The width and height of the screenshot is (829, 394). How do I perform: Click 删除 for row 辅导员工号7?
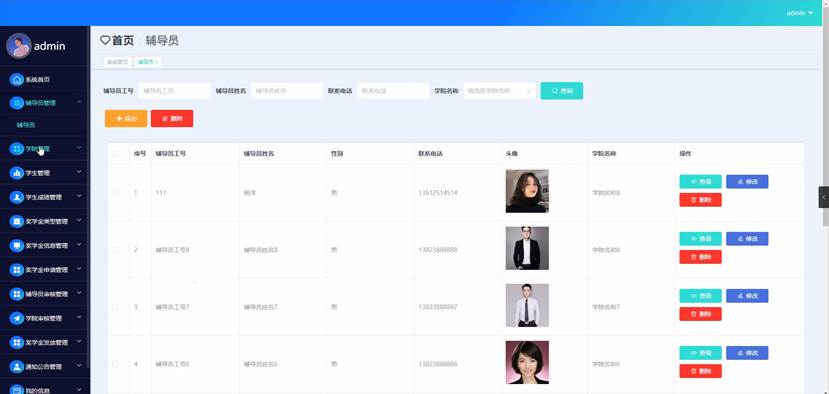click(x=700, y=314)
